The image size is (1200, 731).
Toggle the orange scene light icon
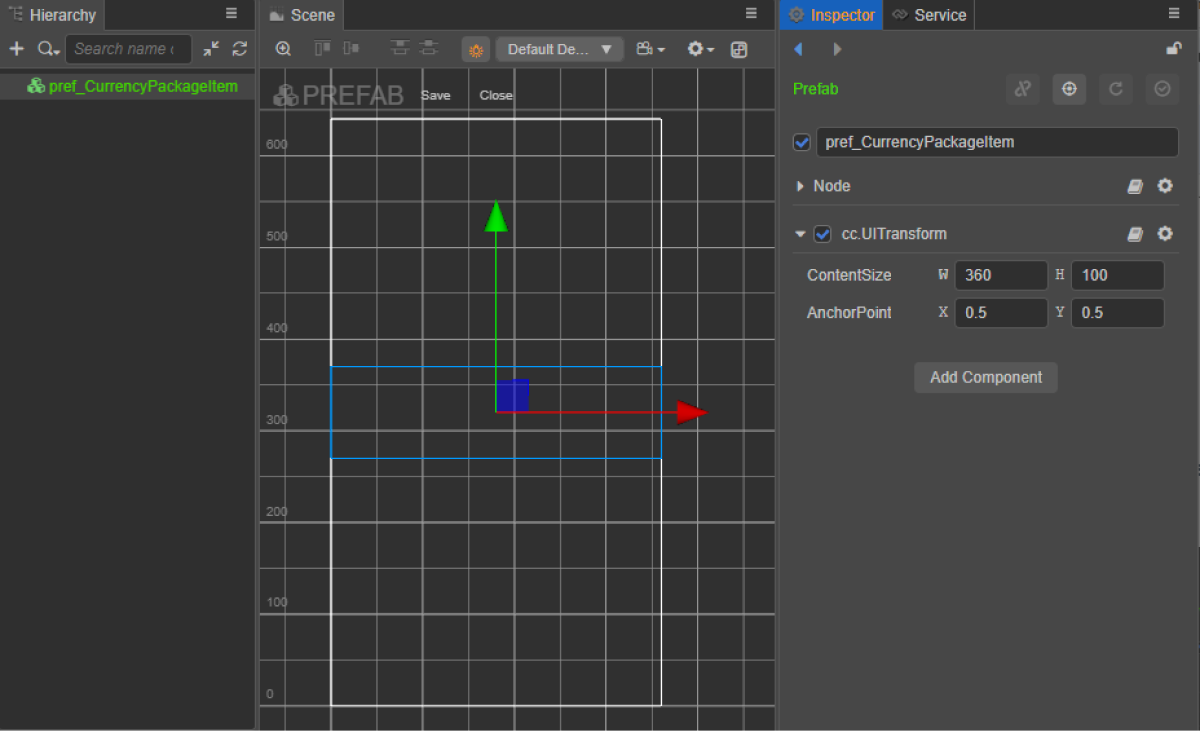476,50
